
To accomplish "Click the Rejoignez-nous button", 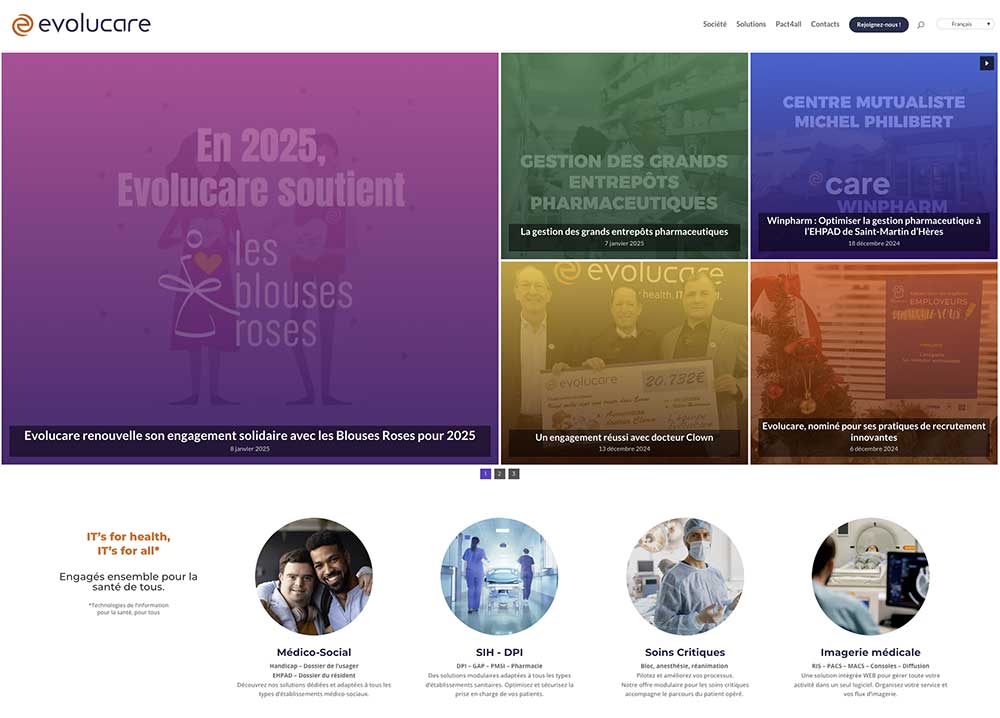I will [x=878, y=24].
